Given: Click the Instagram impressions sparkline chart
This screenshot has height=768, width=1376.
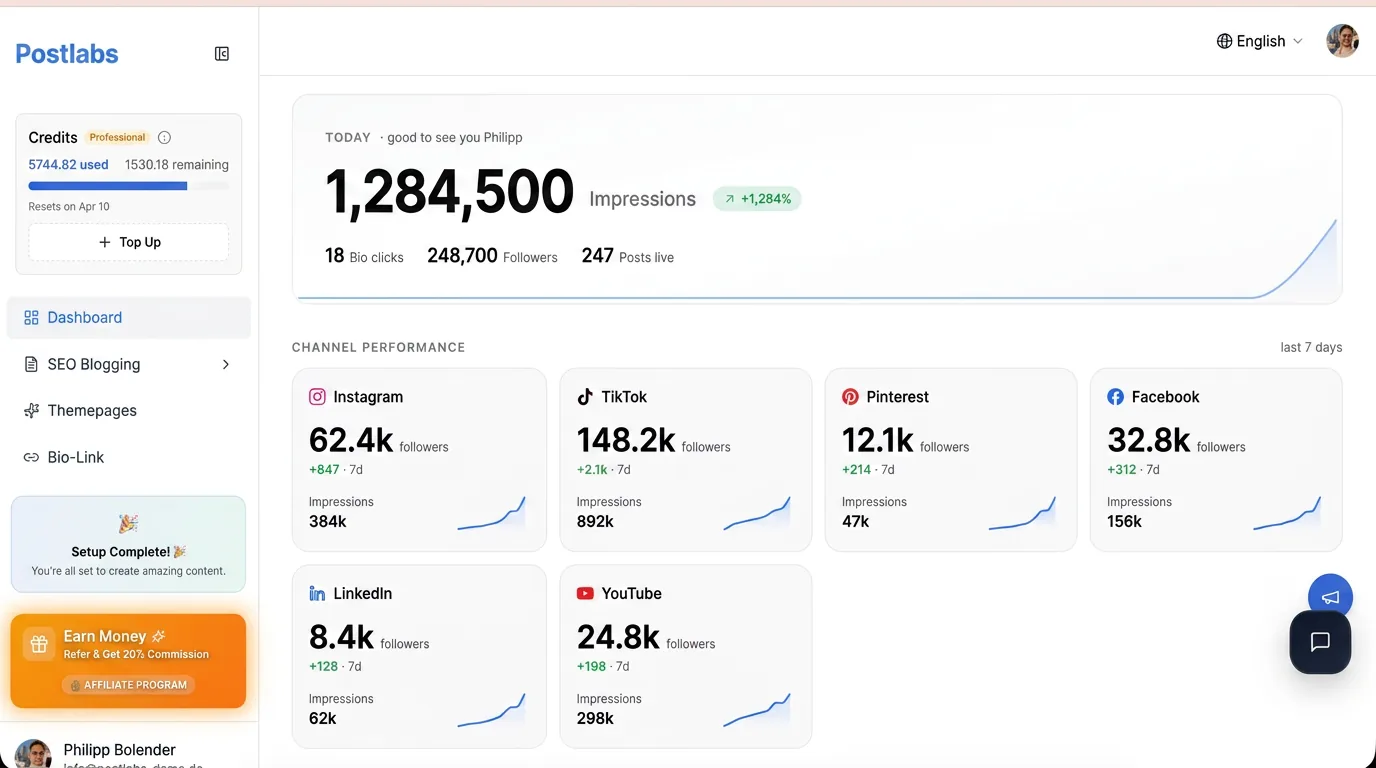Looking at the screenshot, I should click(x=491, y=513).
